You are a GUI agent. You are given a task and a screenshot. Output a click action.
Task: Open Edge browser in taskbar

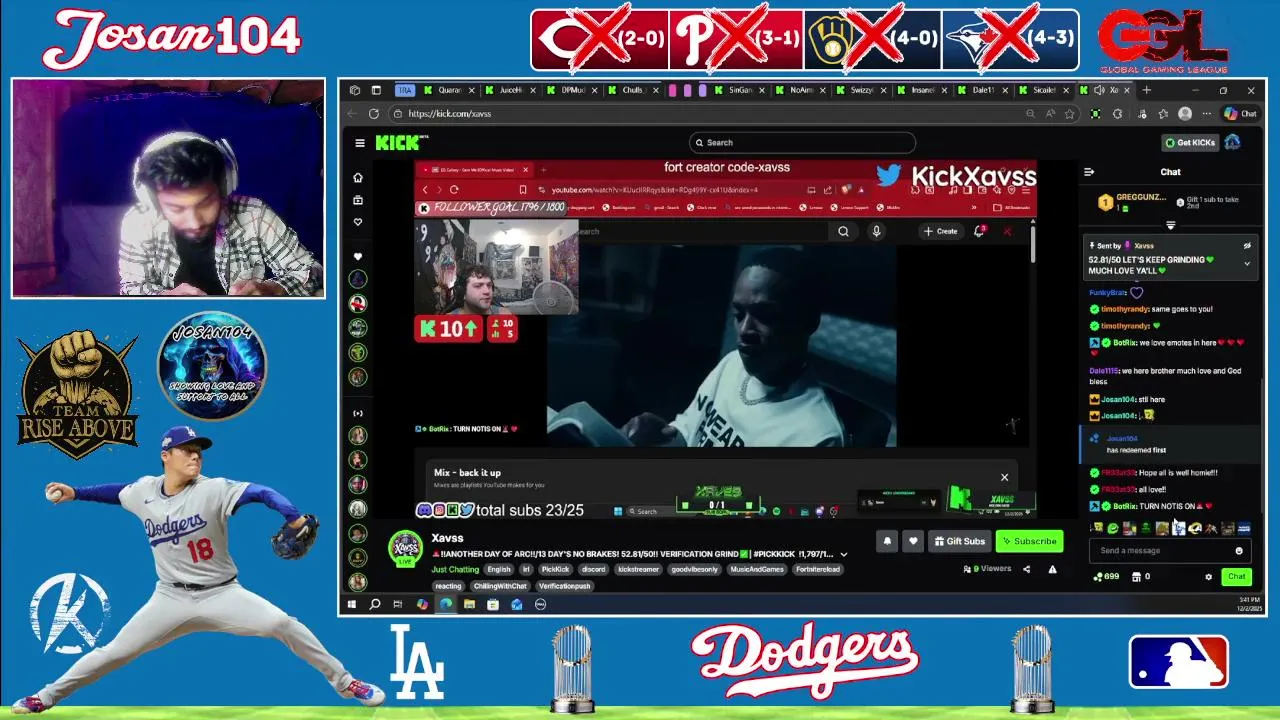click(446, 604)
